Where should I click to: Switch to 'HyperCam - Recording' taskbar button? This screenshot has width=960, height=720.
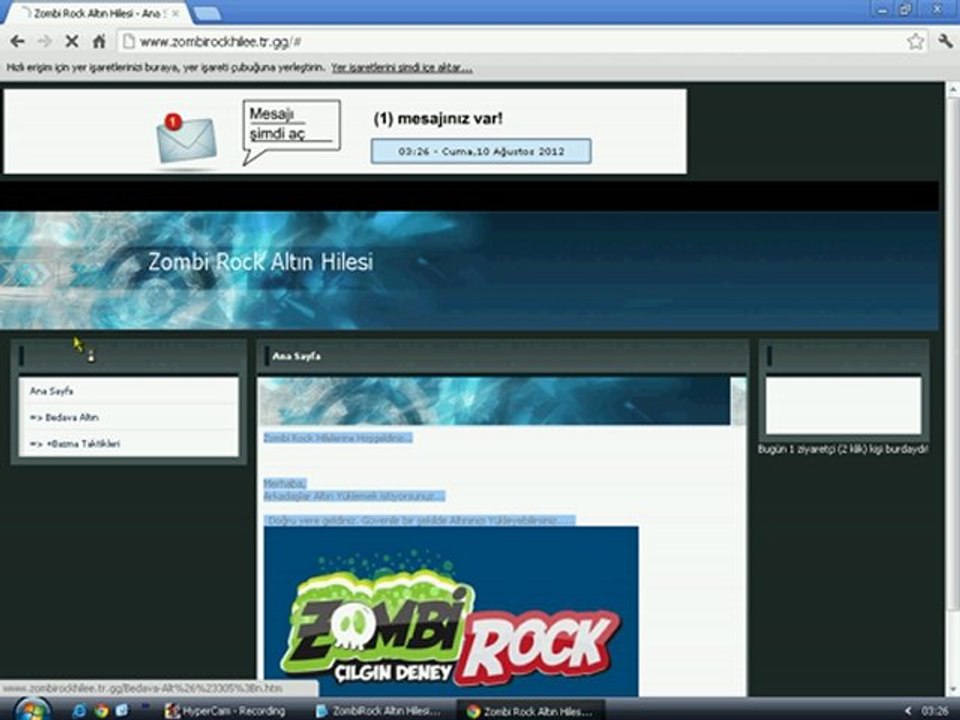[x=225, y=711]
